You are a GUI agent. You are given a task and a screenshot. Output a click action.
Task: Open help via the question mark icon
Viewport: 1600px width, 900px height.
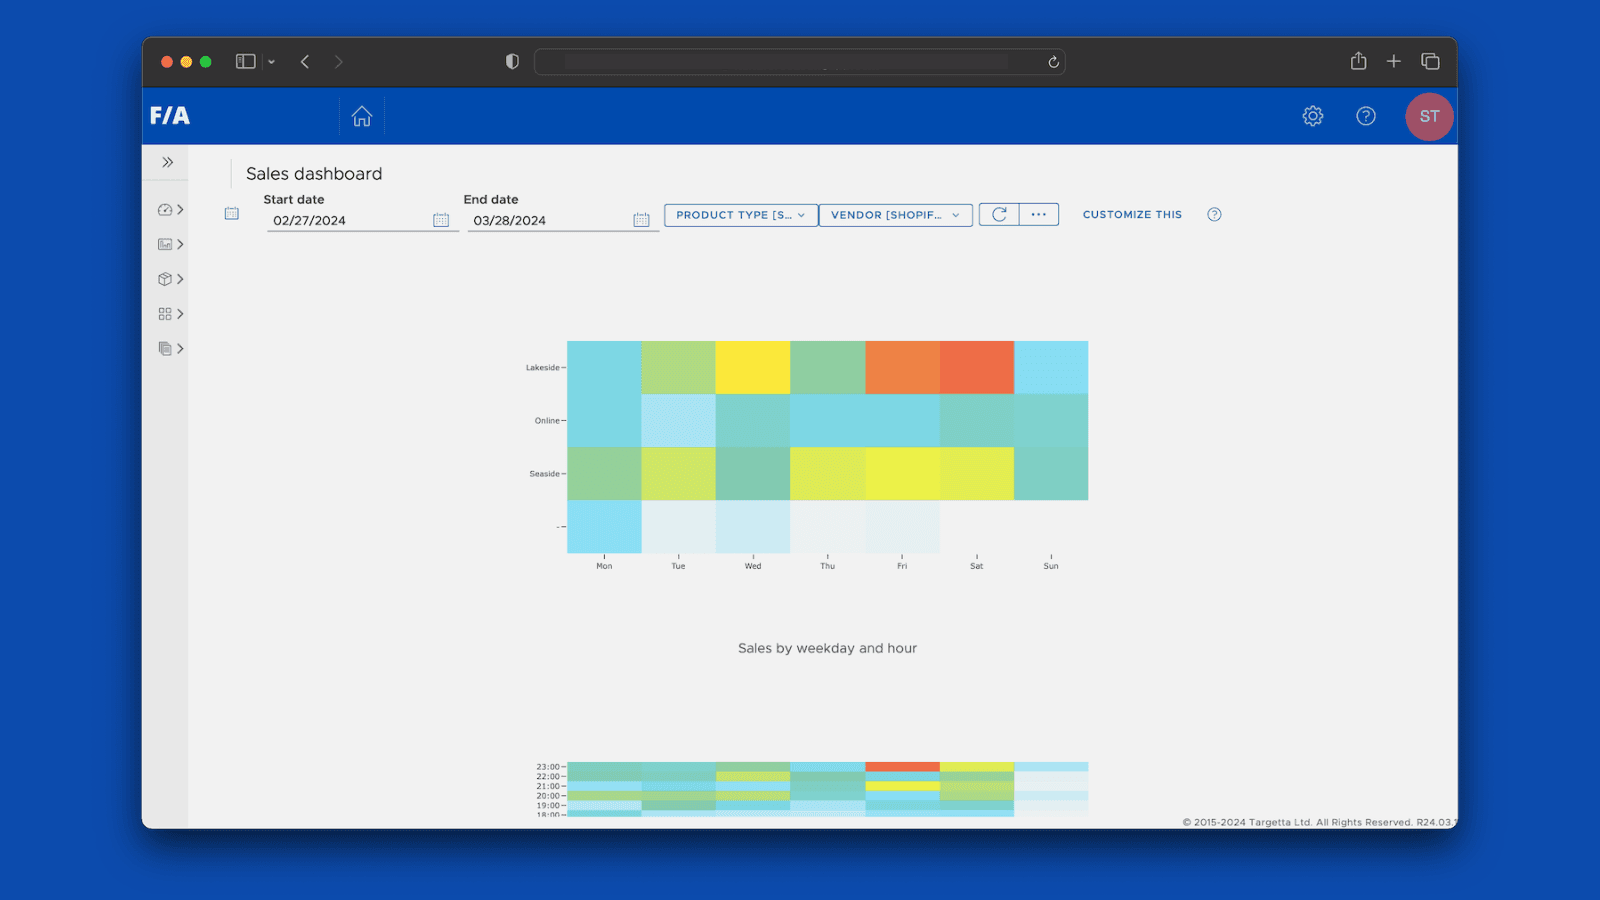click(1366, 116)
